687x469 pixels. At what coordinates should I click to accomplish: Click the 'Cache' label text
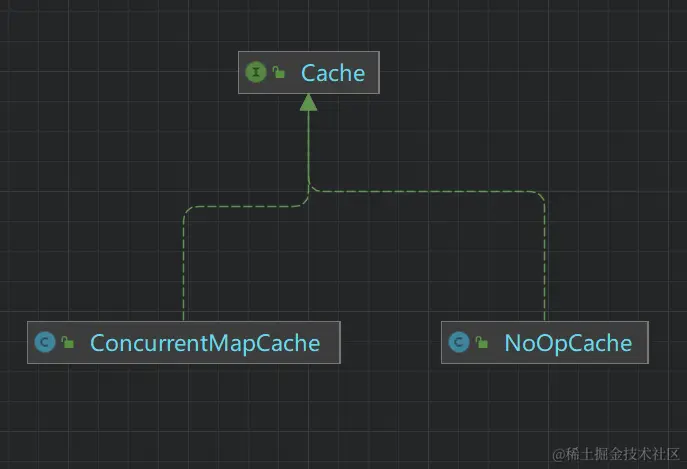333,73
